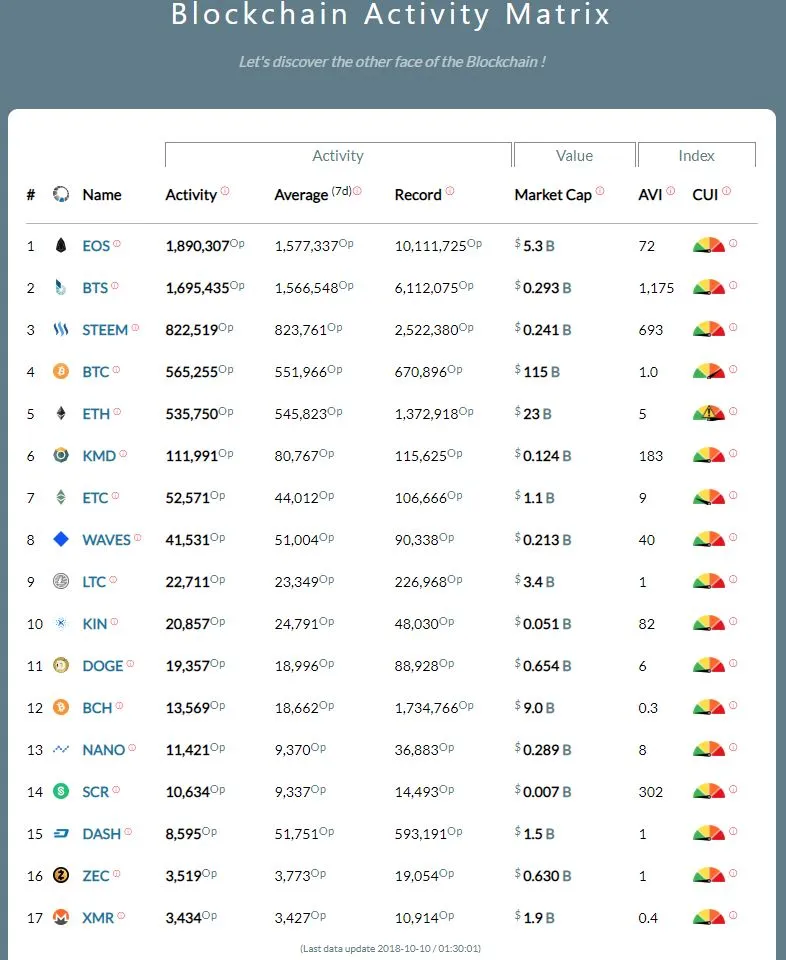The width and height of the screenshot is (786, 960).
Task: Open the BTS blockchain link
Action: (95, 288)
